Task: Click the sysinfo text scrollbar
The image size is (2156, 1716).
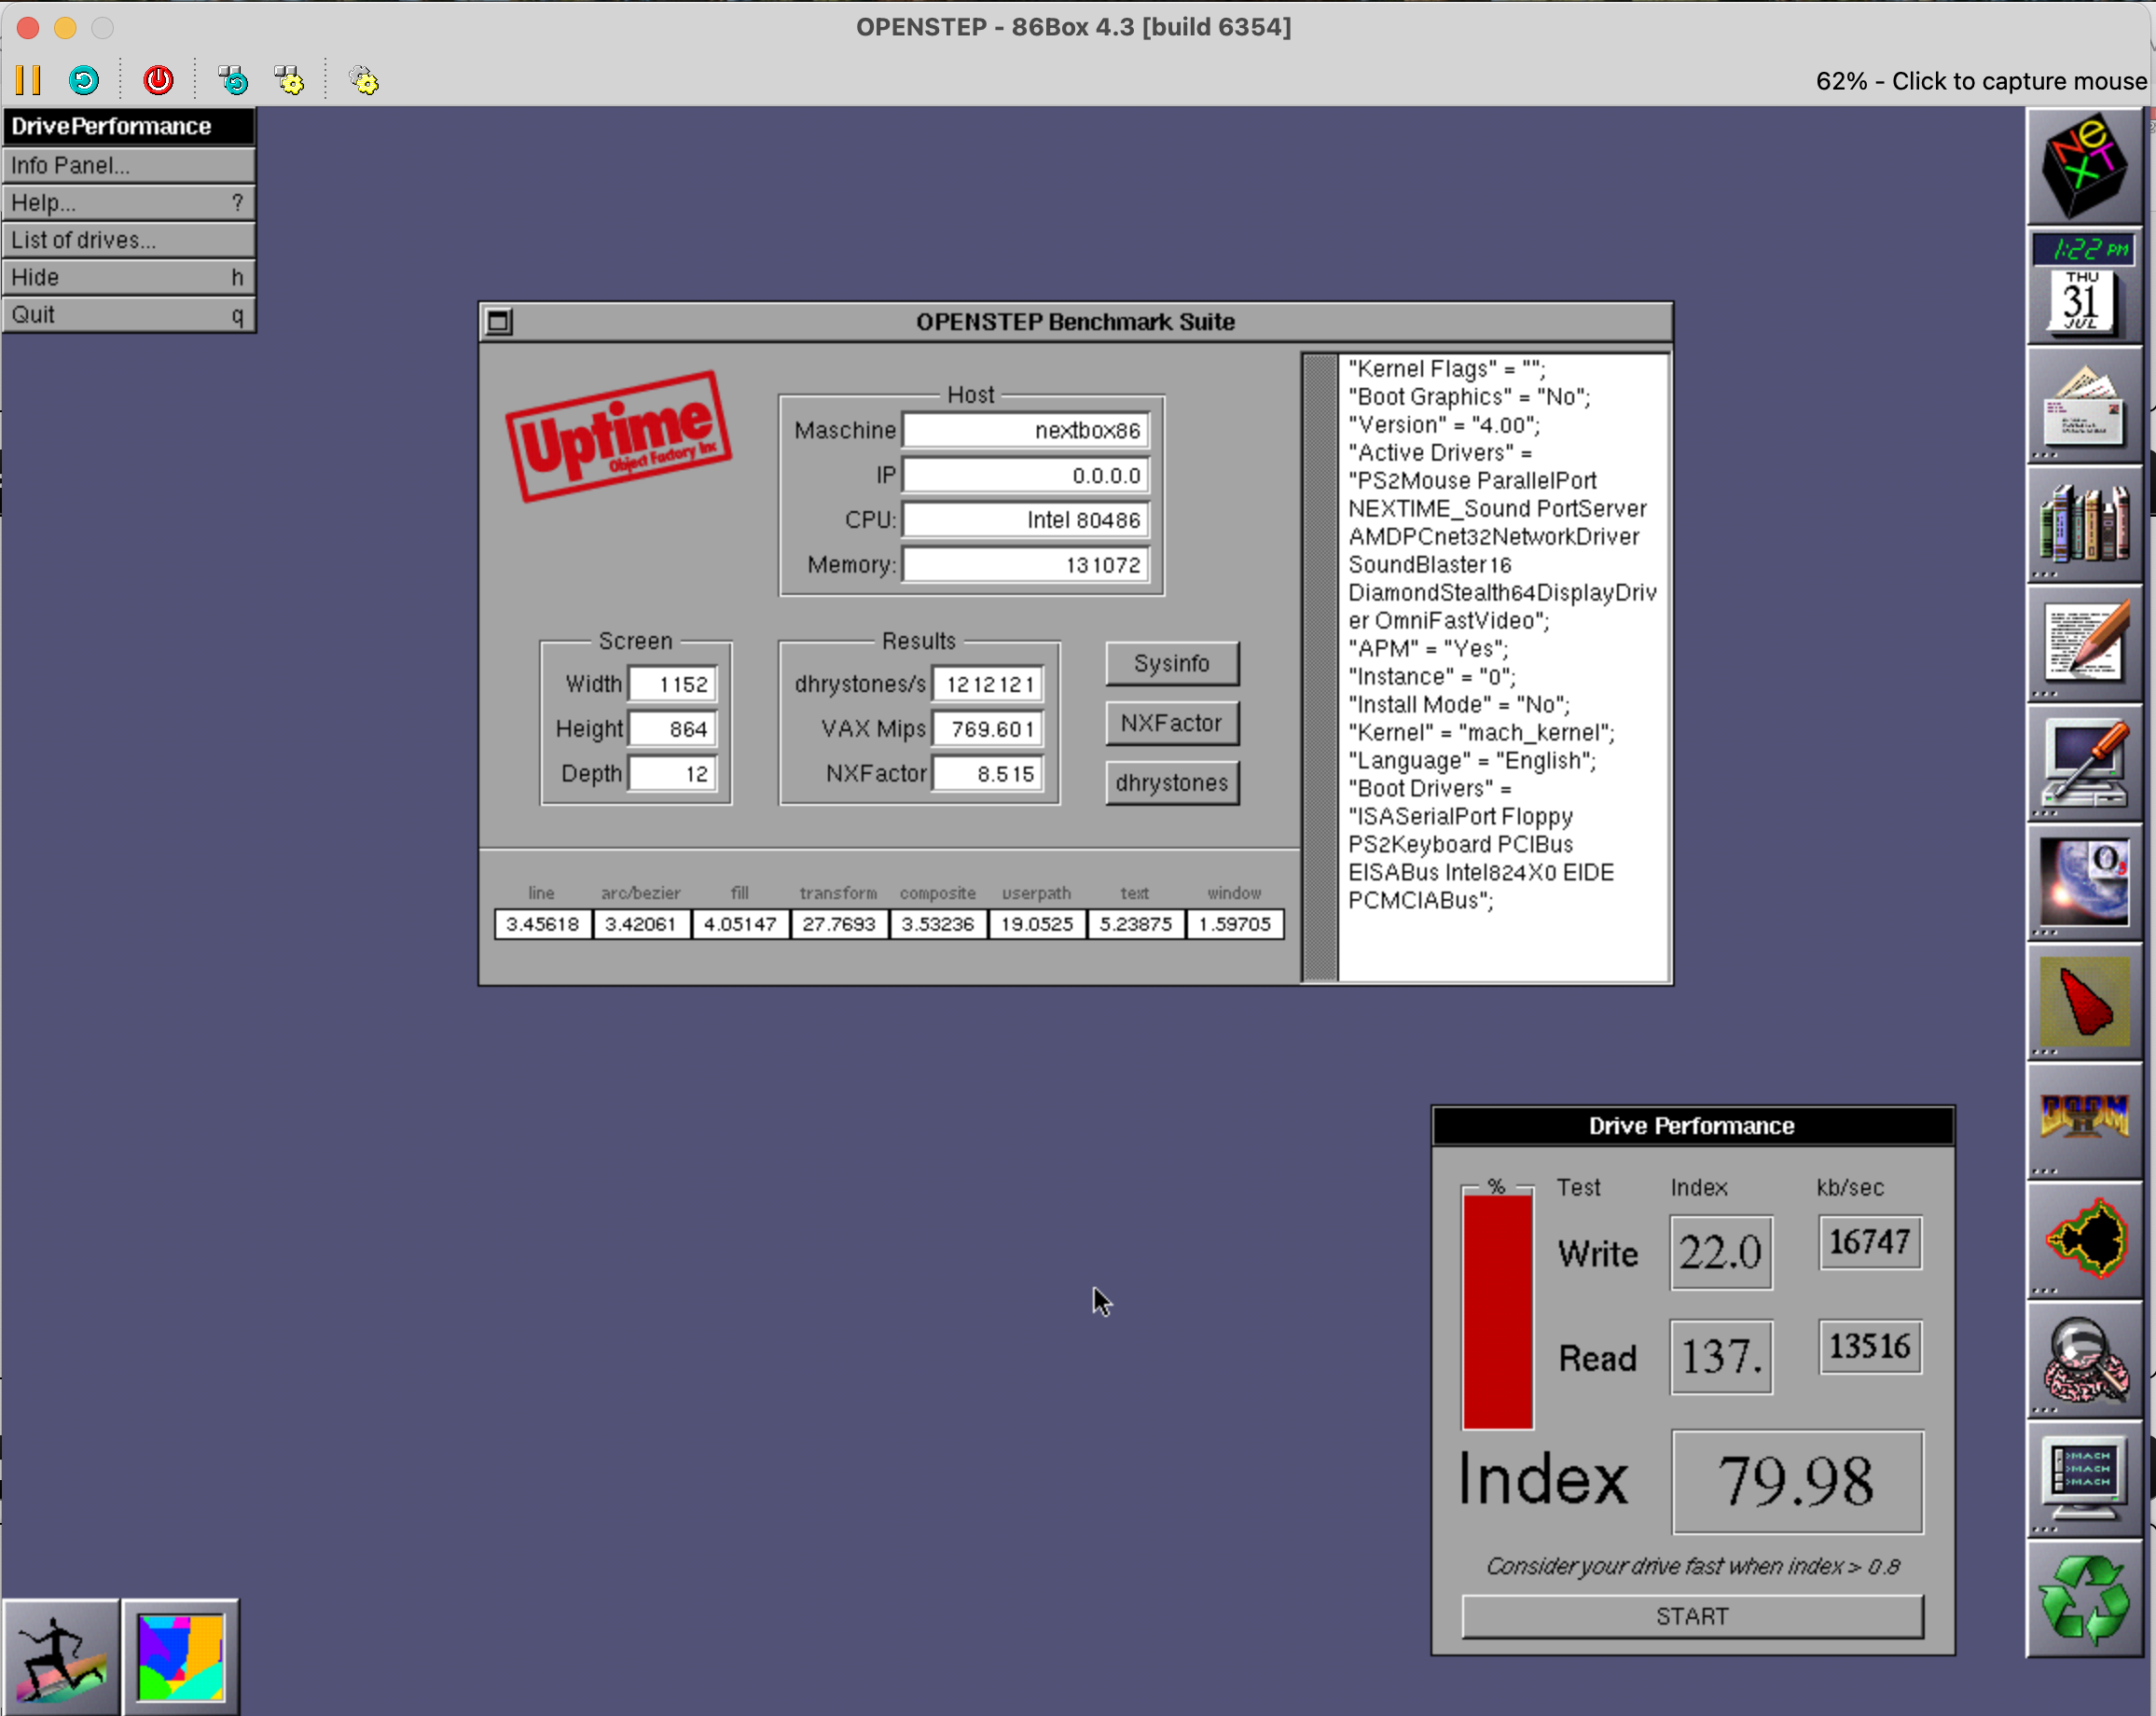Action: [x=1320, y=667]
